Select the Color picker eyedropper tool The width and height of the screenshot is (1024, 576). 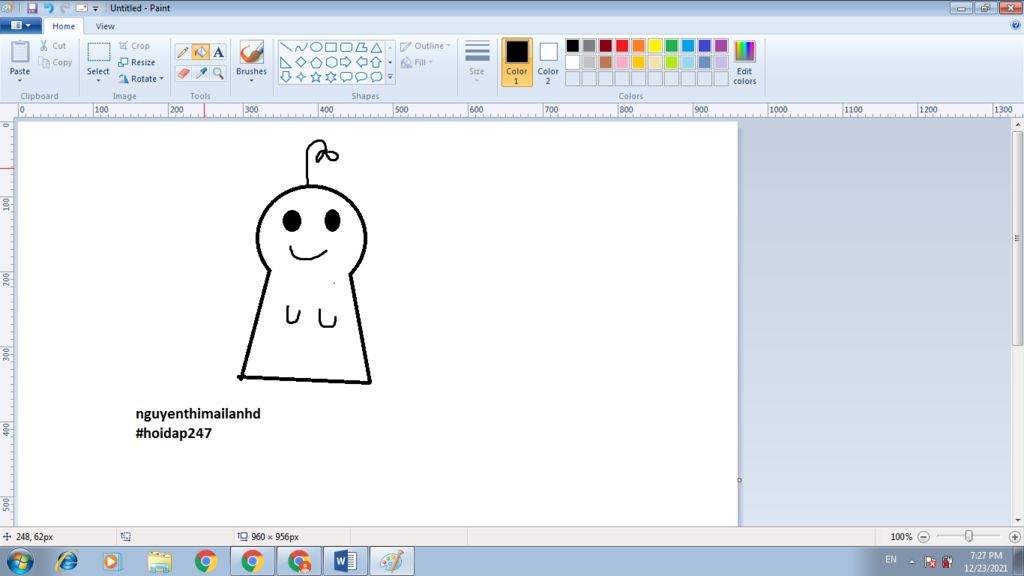click(x=200, y=72)
